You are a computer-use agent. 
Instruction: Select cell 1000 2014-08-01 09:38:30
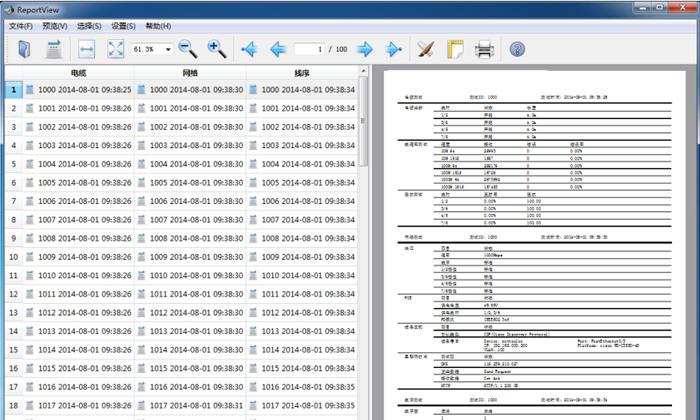point(190,90)
